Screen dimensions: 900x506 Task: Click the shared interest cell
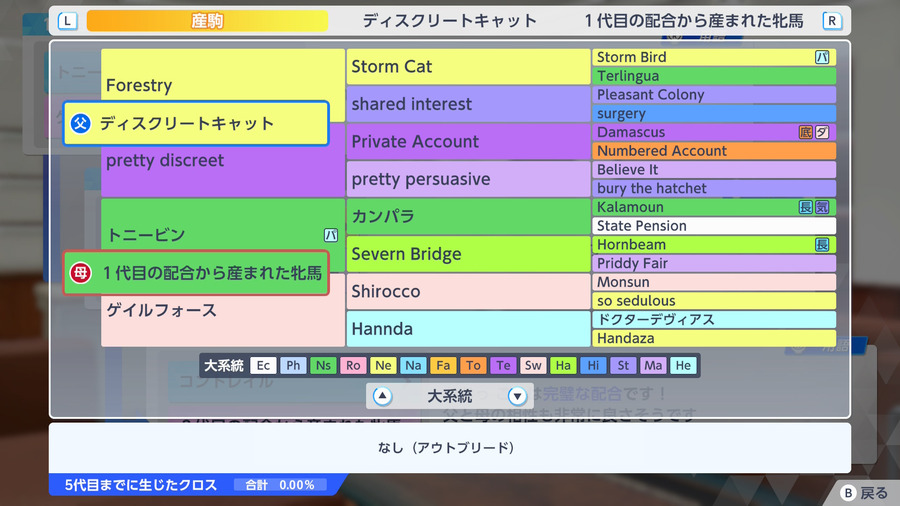tap(468, 104)
